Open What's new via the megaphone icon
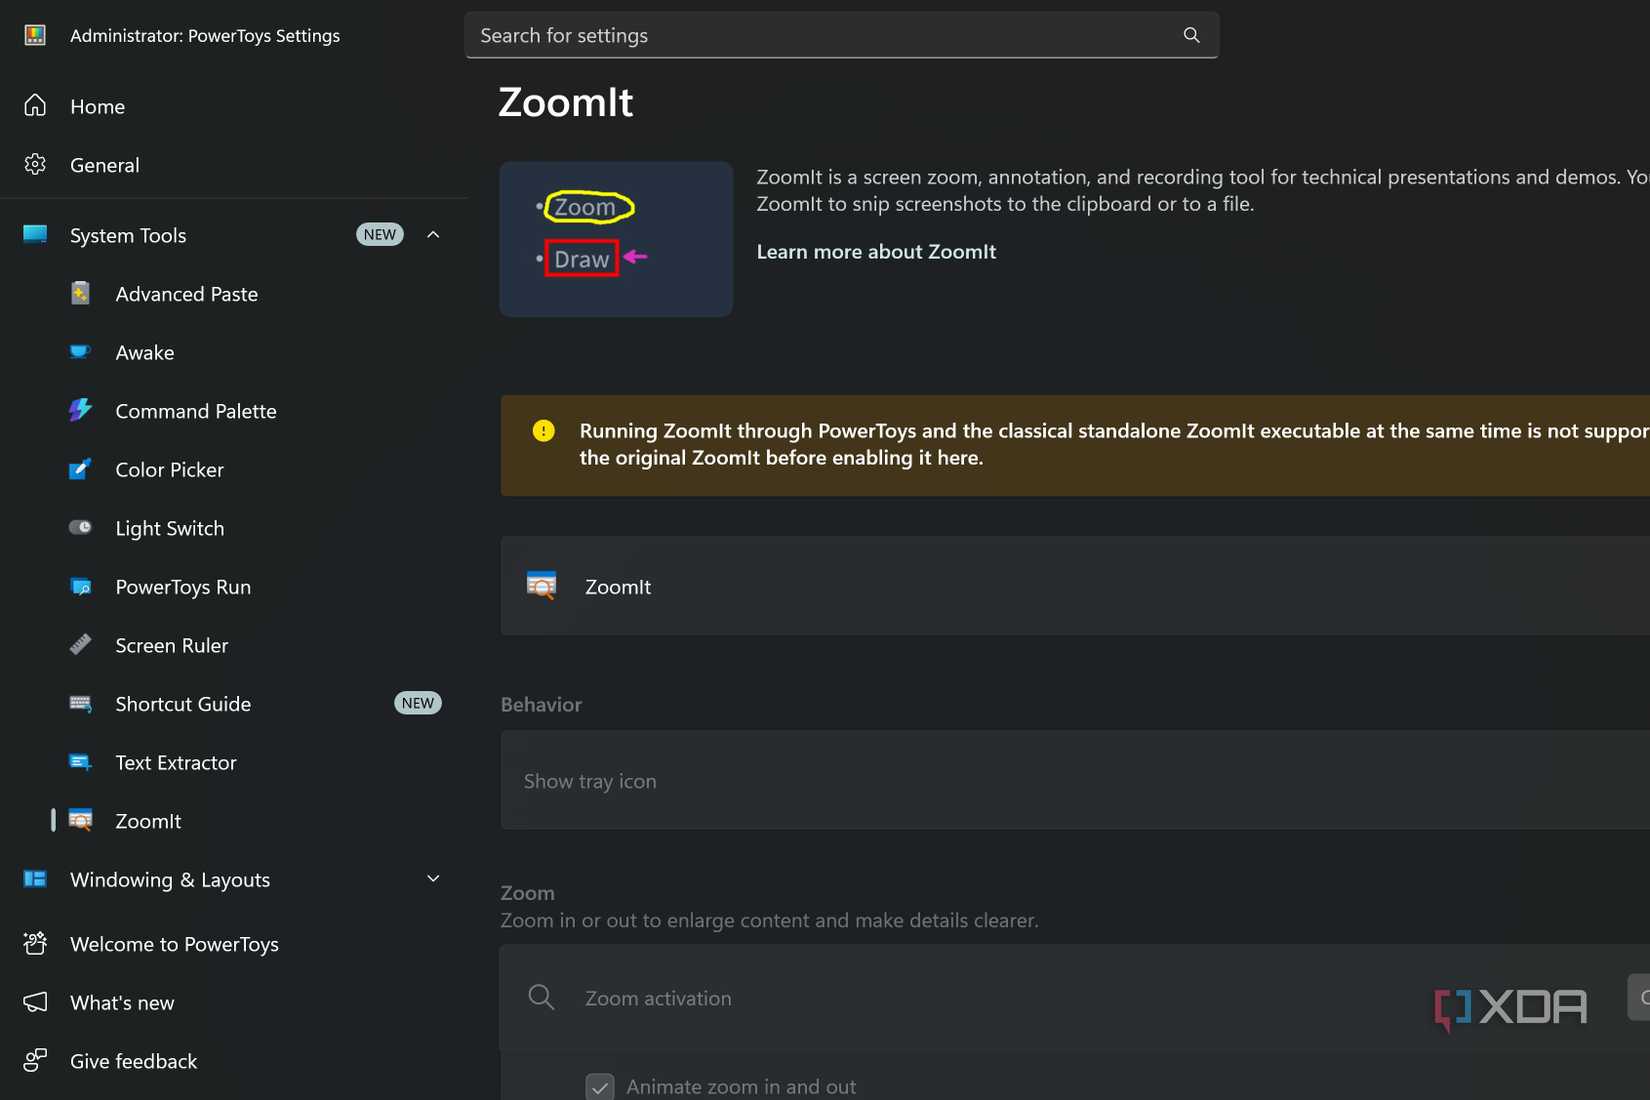 click(35, 1002)
